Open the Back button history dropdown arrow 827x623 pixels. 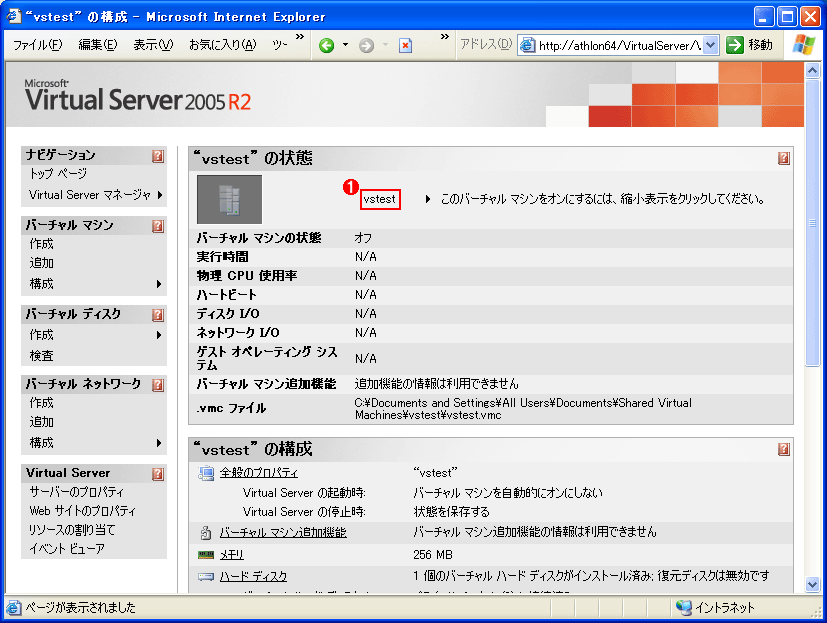click(345, 45)
